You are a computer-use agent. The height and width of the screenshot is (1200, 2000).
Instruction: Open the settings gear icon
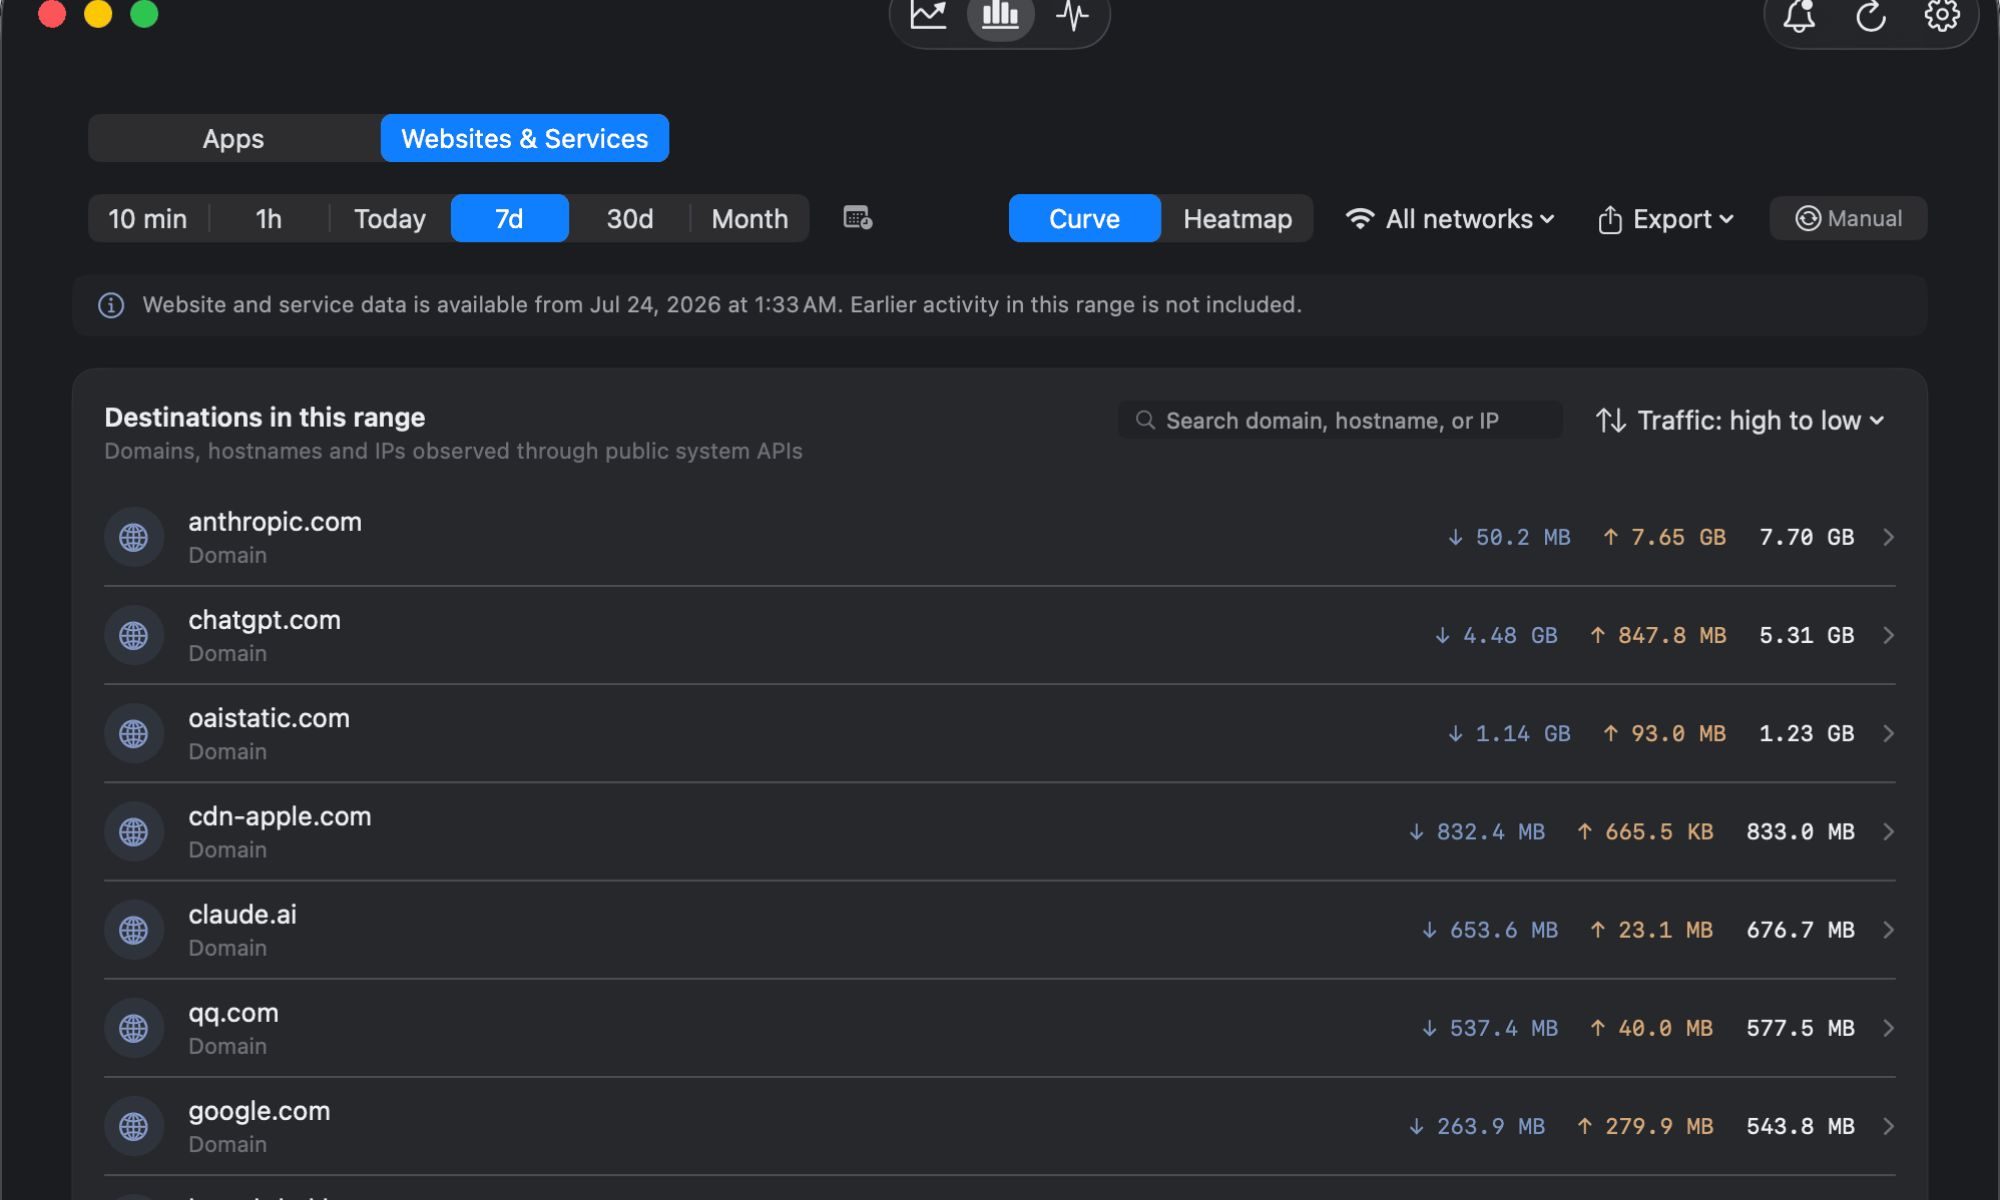click(x=1942, y=15)
